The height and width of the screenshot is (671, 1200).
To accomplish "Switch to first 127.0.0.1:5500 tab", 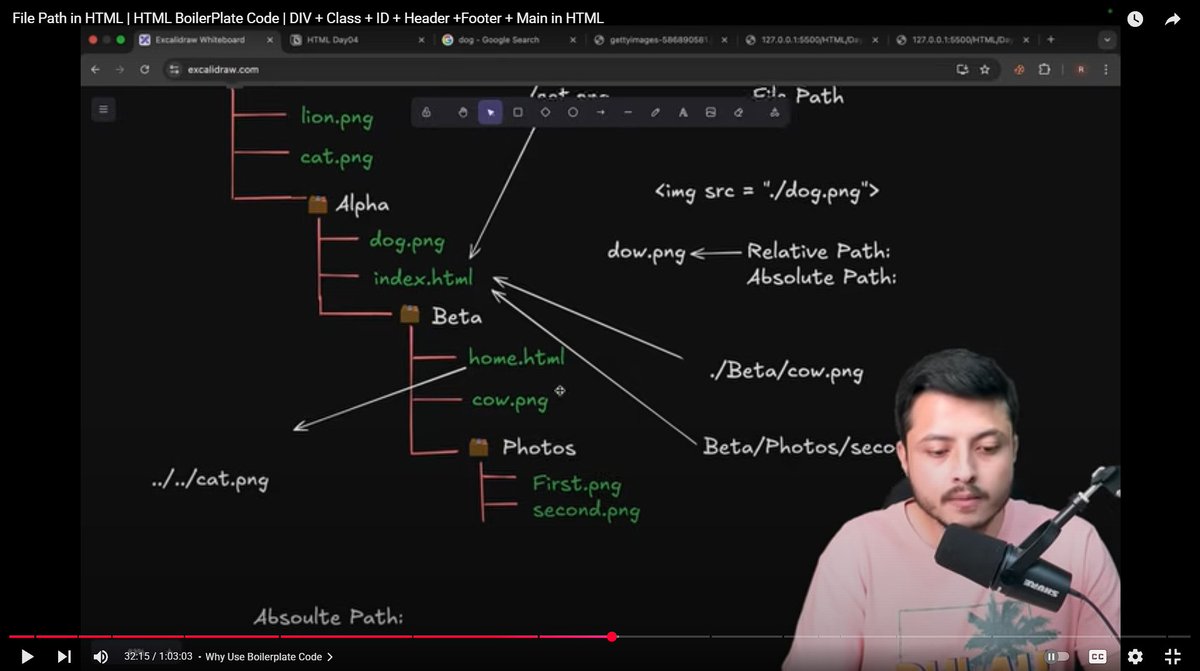I will [x=810, y=40].
